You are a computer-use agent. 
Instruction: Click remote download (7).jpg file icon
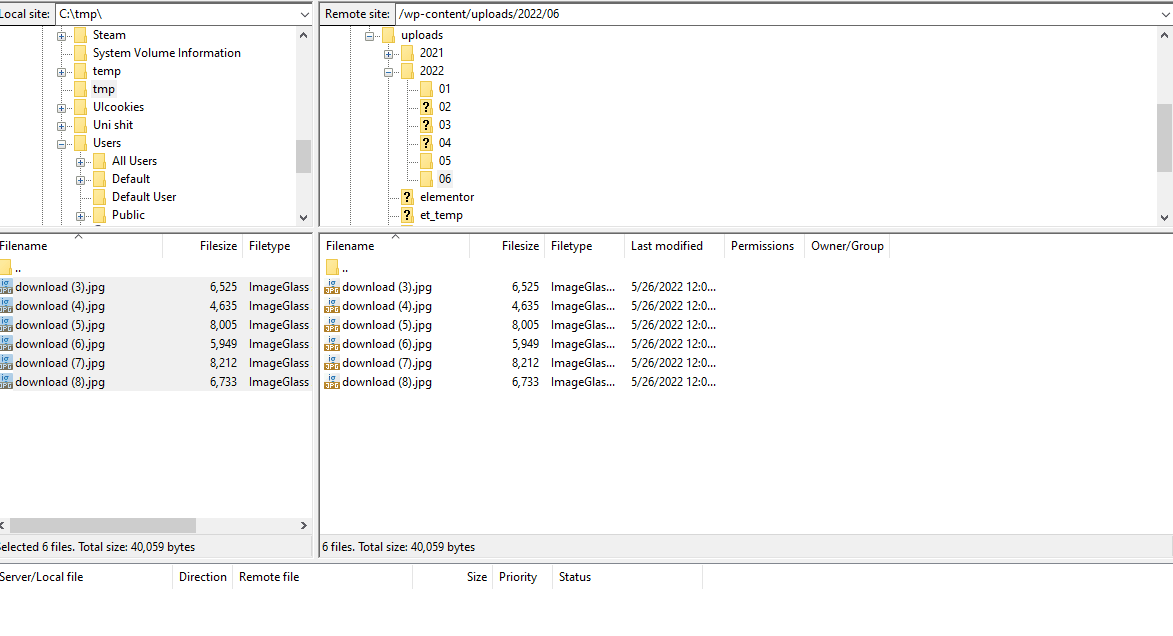pyautogui.click(x=331, y=363)
